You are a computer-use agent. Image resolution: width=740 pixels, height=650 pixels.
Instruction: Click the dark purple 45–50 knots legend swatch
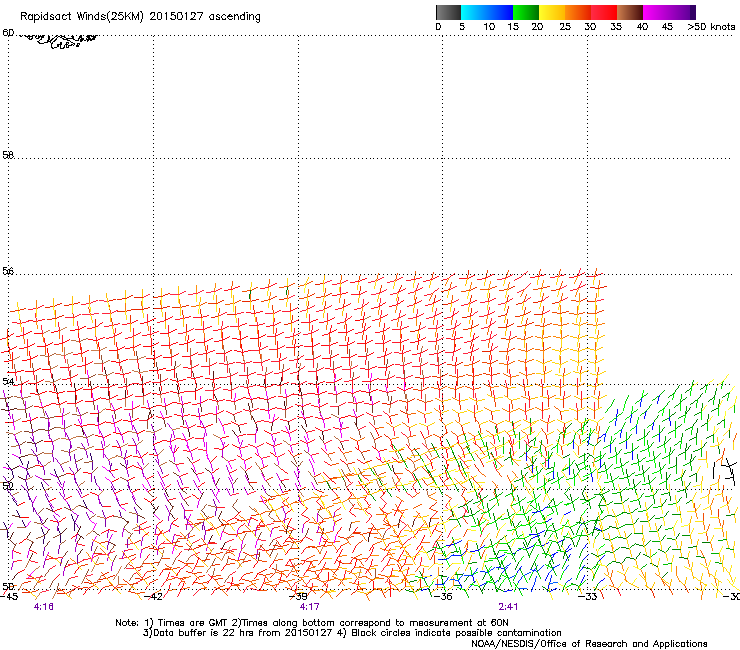coord(682,12)
